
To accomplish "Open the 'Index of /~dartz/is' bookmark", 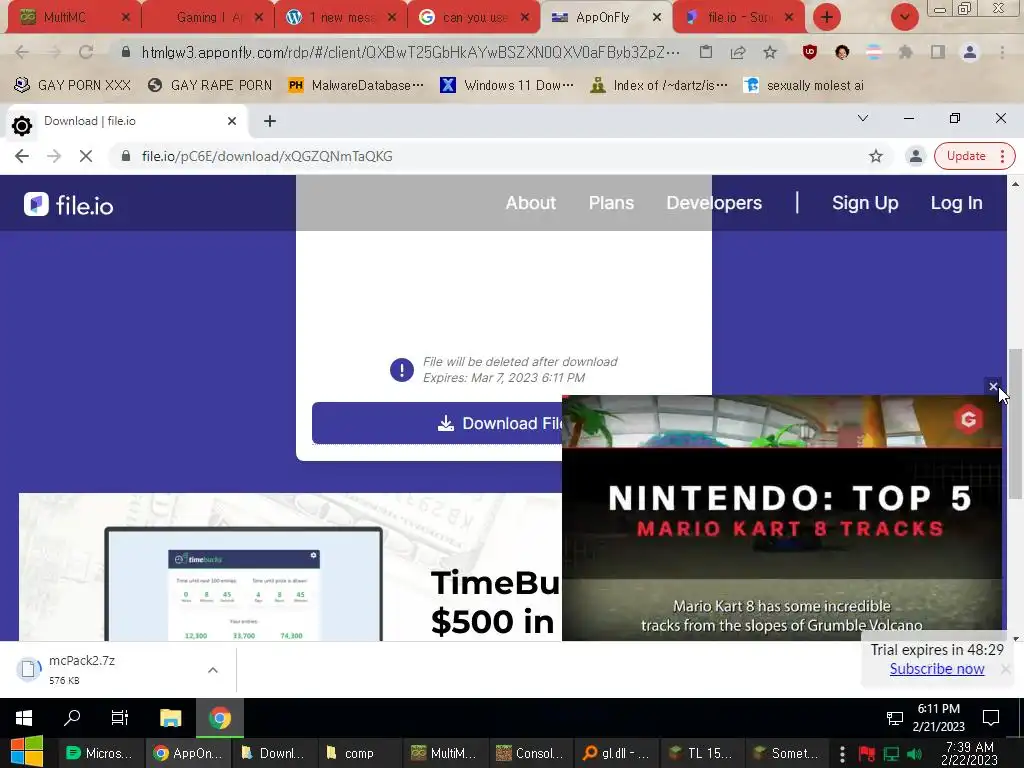I will coord(658,85).
